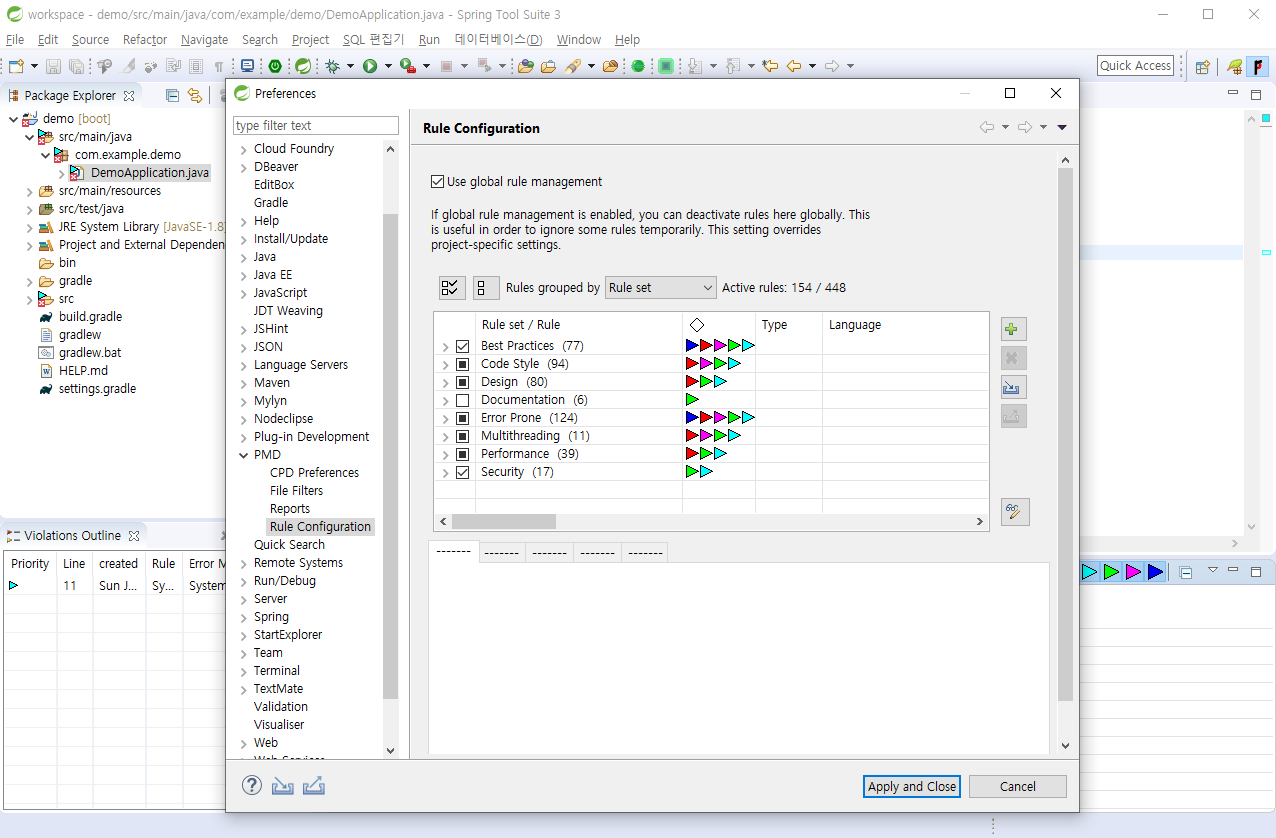The width and height of the screenshot is (1276, 838).
Task: Click the check all rules icon button
Action: (452, 288)
